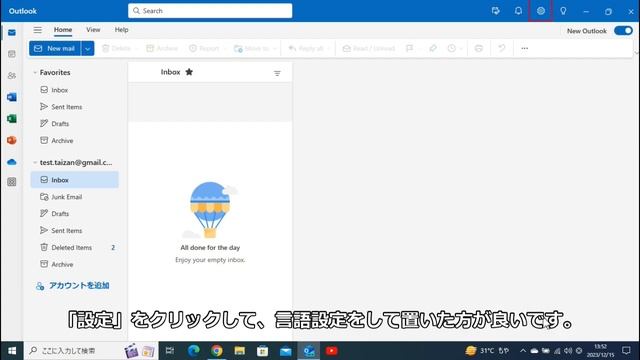This screenshot has height=360, width=640.
Task: Open OneDrive from the left rail
Action: [x=12, y=162]
